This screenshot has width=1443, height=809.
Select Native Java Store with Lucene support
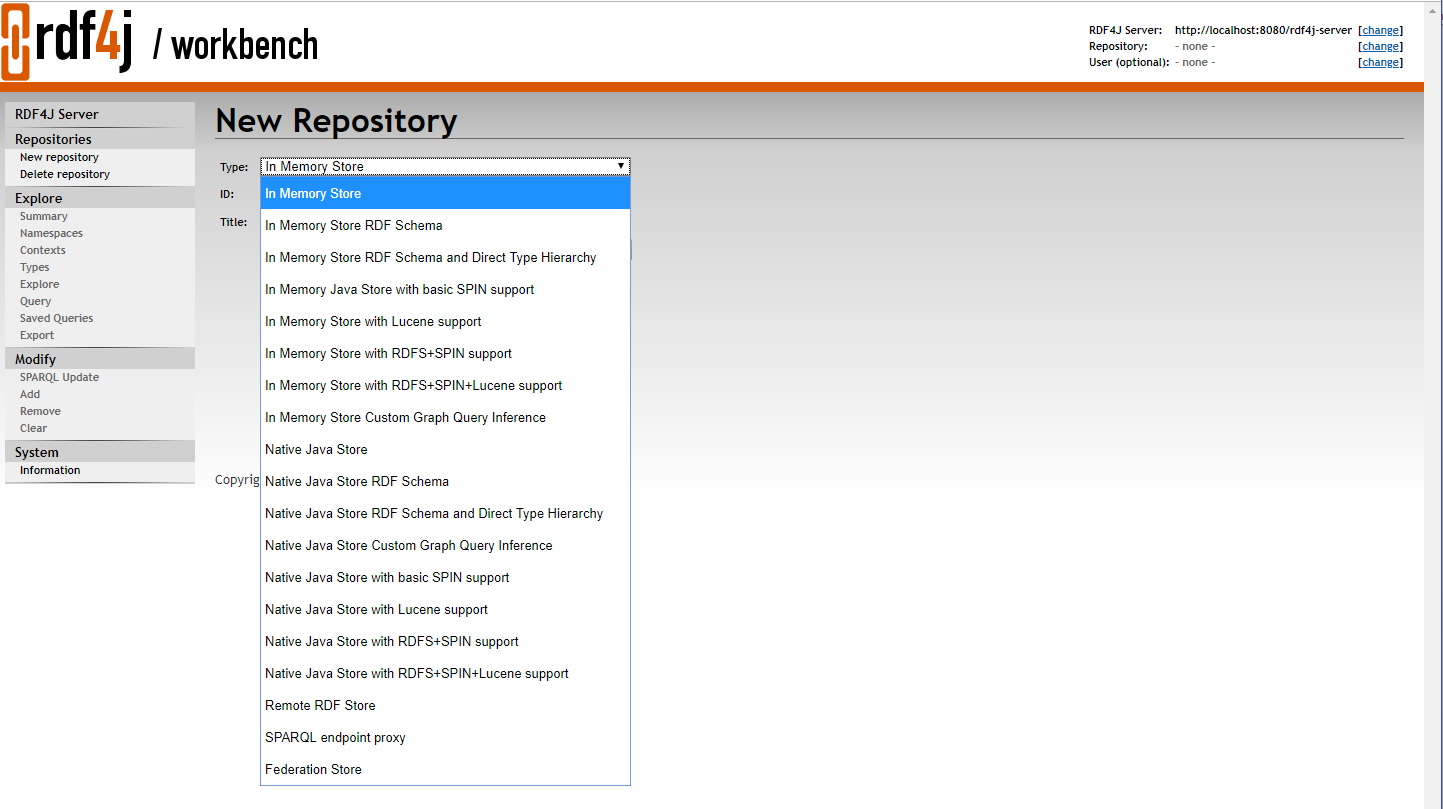click(x=445, y=609)
